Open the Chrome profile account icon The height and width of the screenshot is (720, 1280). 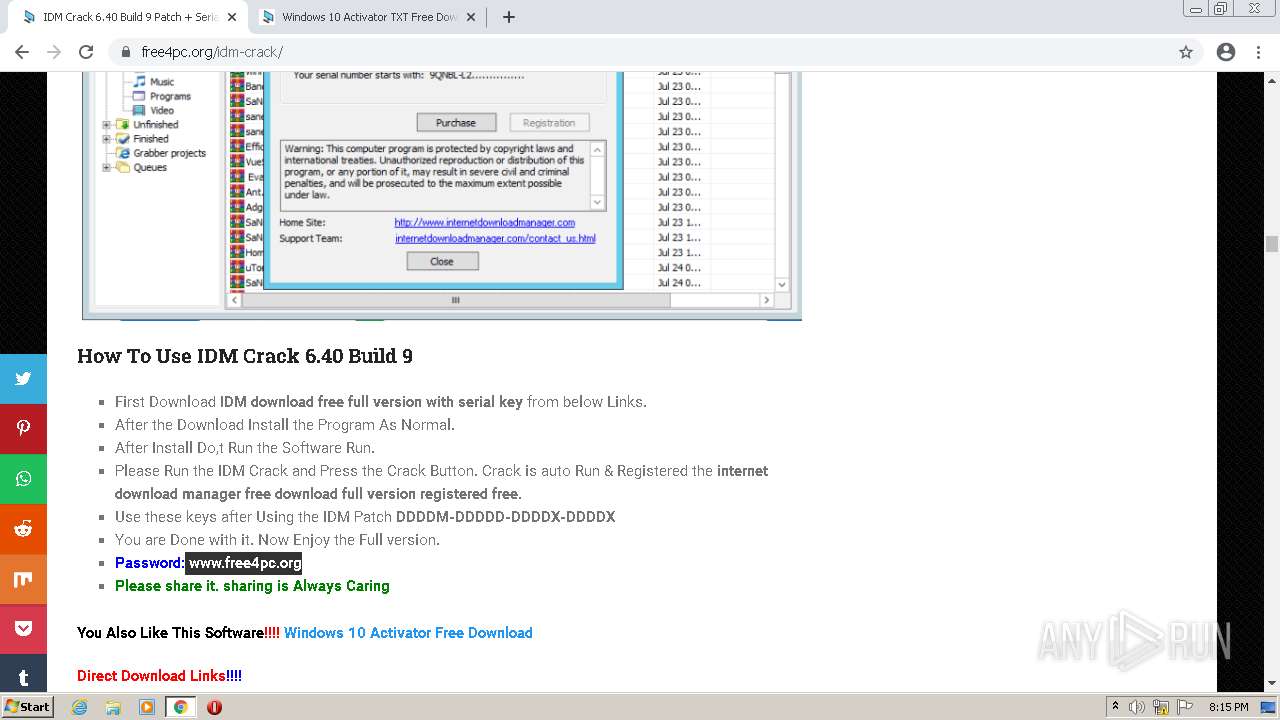1226,52
